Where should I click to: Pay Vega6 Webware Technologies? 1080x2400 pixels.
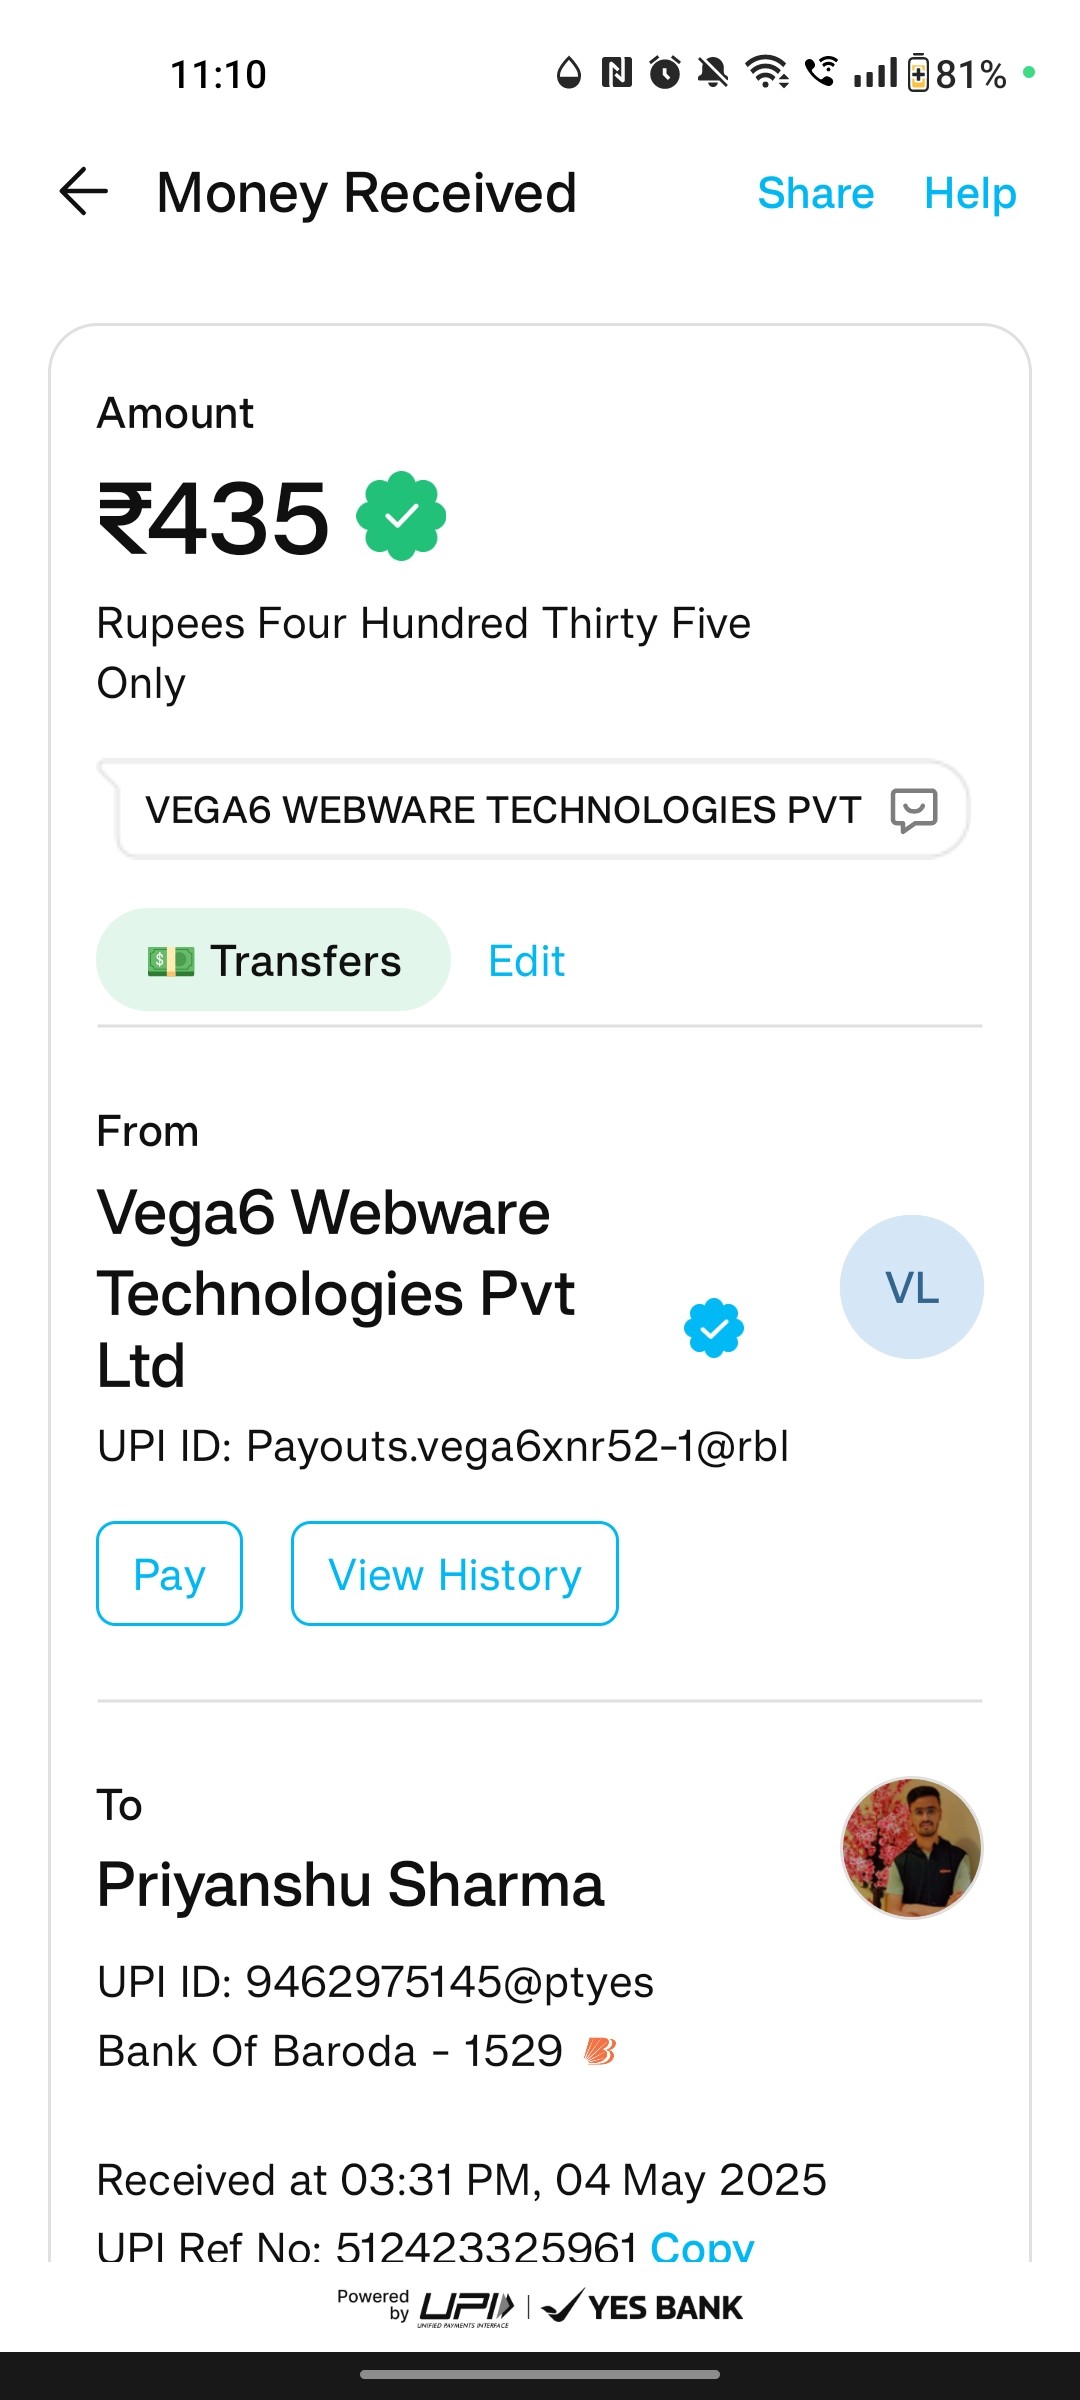169,1574
